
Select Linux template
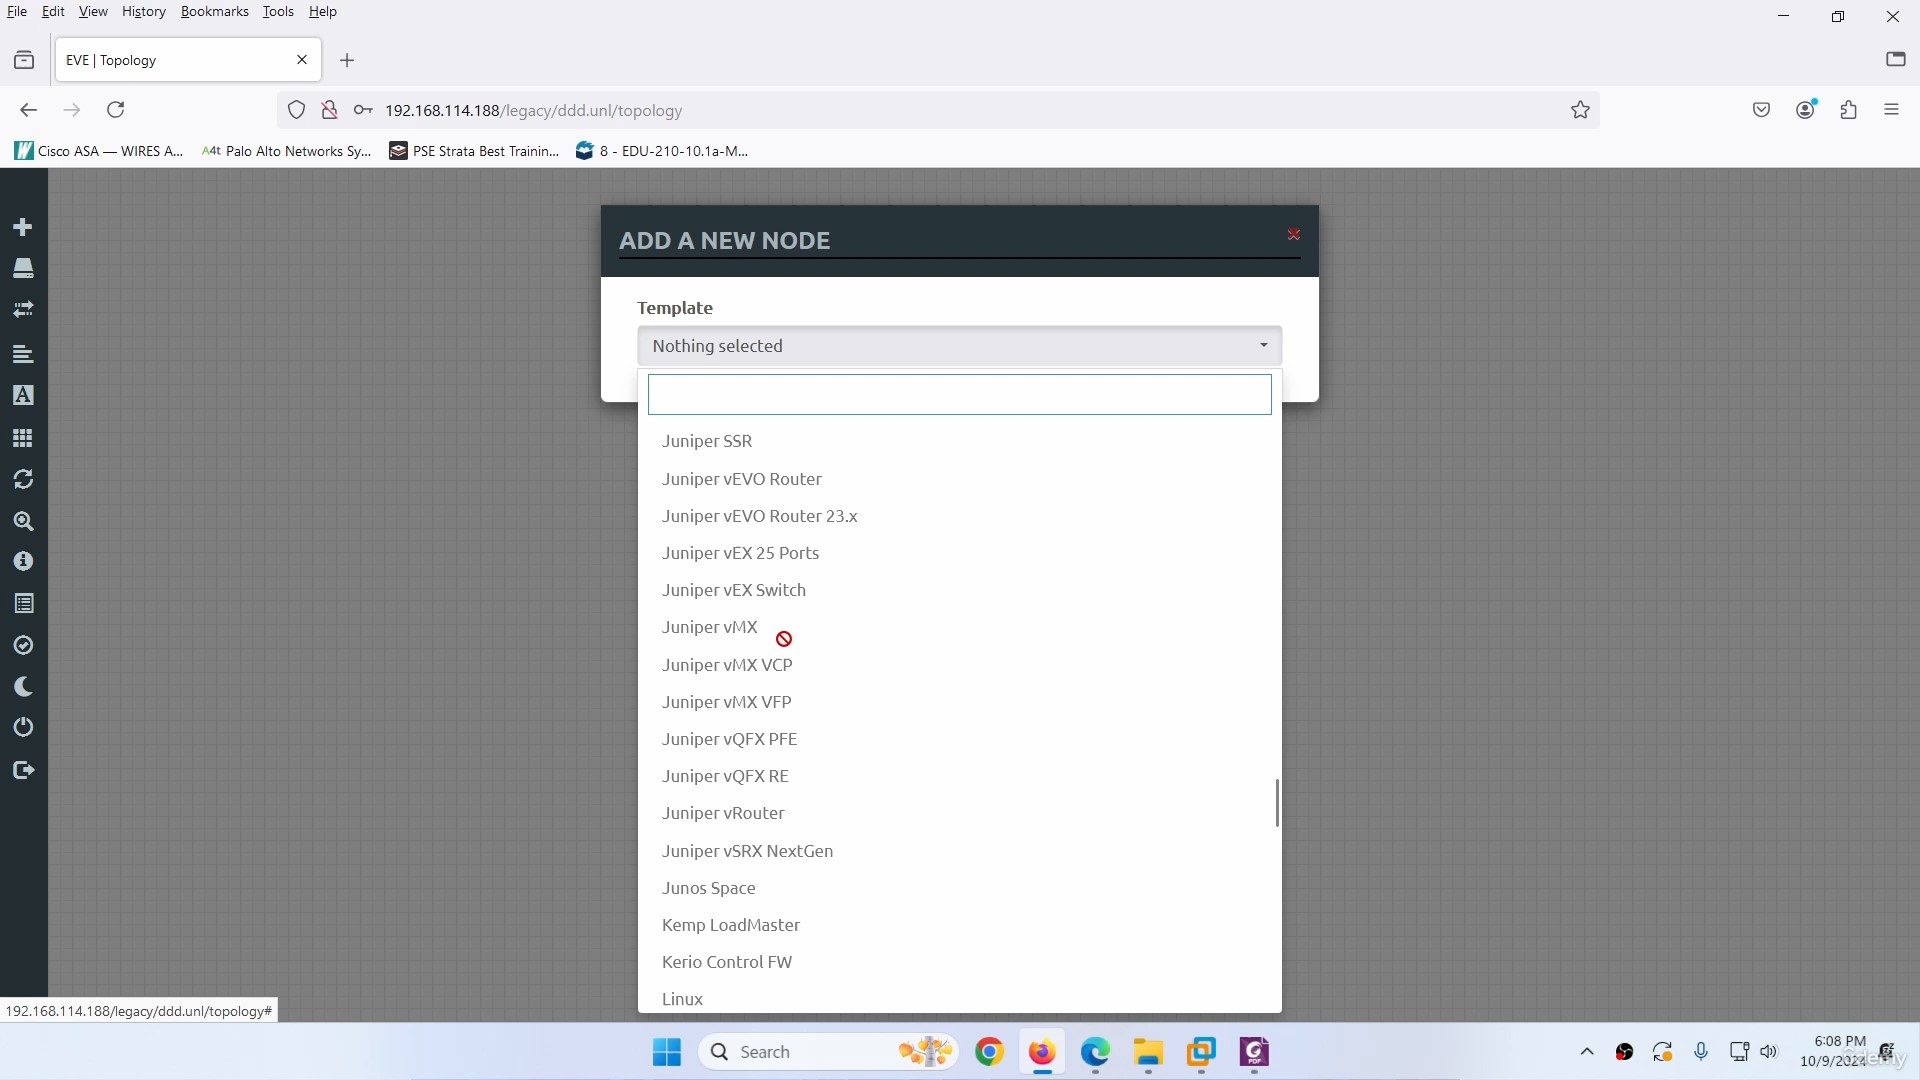pos(959,998)
